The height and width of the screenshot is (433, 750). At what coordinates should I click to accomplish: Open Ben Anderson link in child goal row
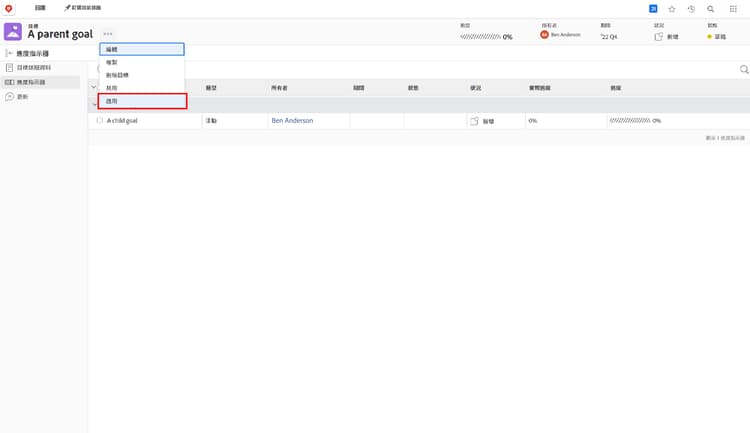(292, 121)
